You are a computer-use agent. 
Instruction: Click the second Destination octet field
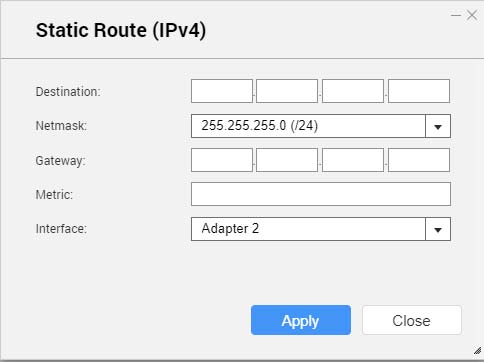click(287, 91)
